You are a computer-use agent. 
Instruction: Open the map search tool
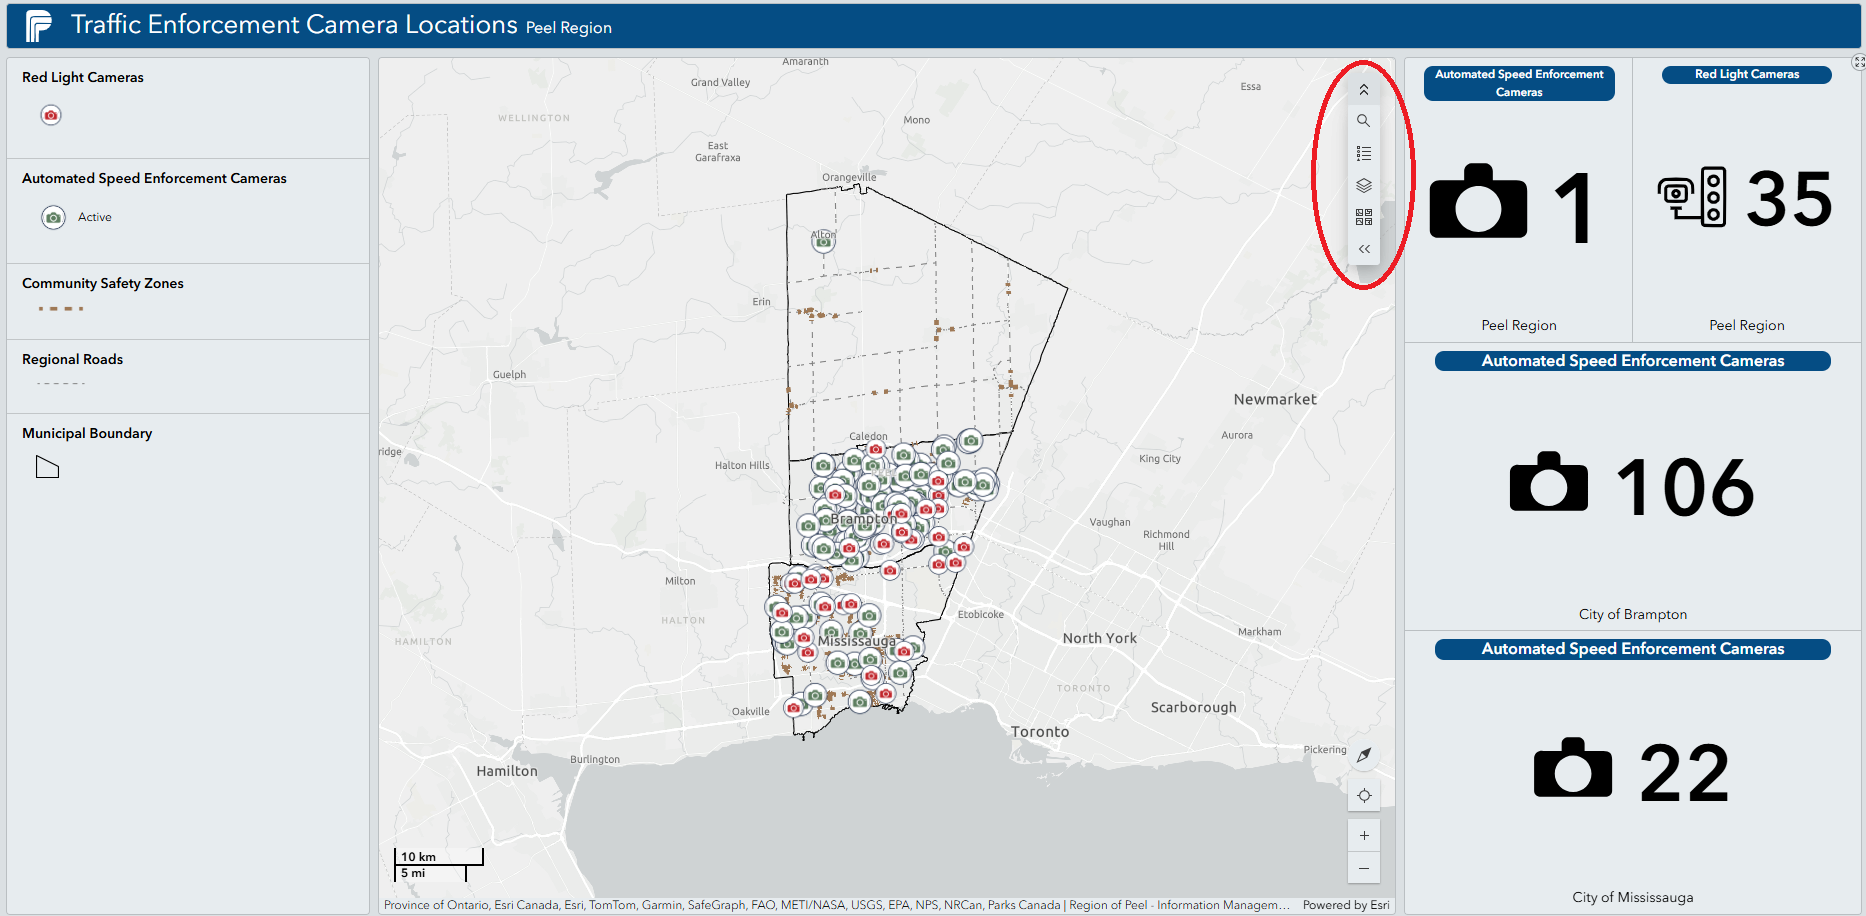point(1364,120)
